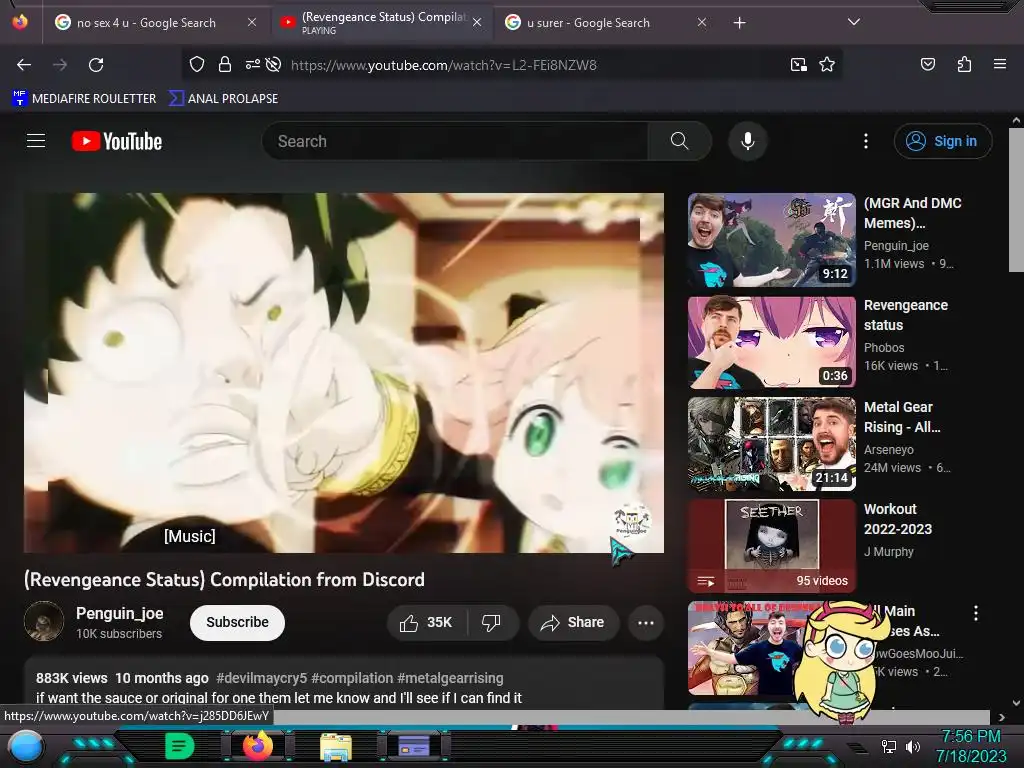Close the 'no sex 4 u' Google tab
Image resolution: width=1024 pixels, height=768 pixels.
pyautogui.click(x=251, y=22)
